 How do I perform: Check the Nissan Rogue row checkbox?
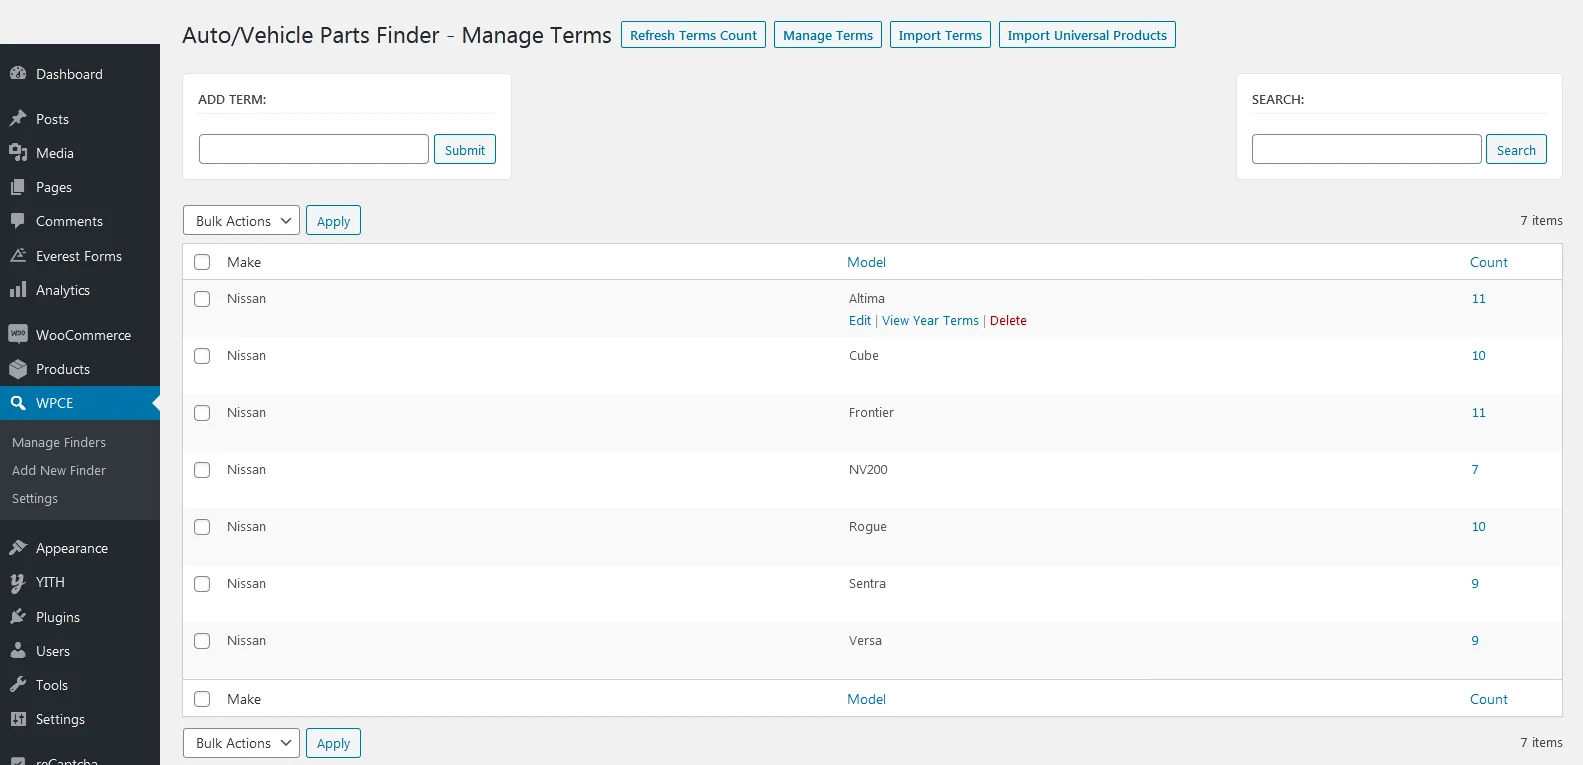202,527
